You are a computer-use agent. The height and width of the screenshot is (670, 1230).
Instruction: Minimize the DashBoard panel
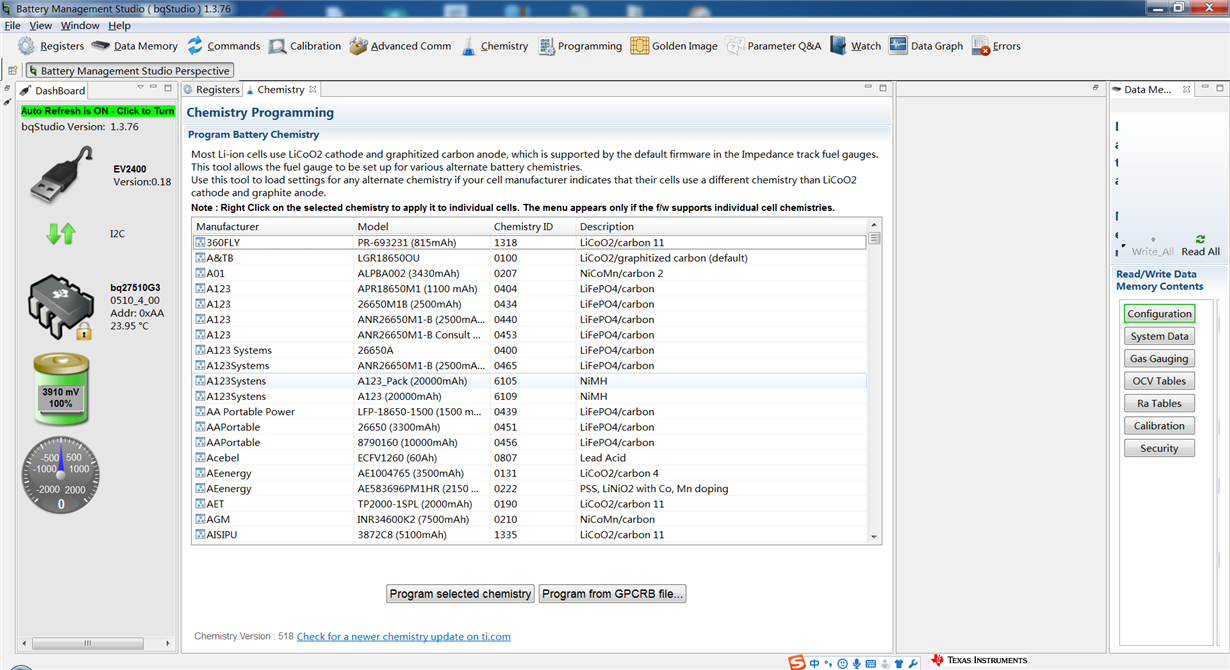click(154, 88)
